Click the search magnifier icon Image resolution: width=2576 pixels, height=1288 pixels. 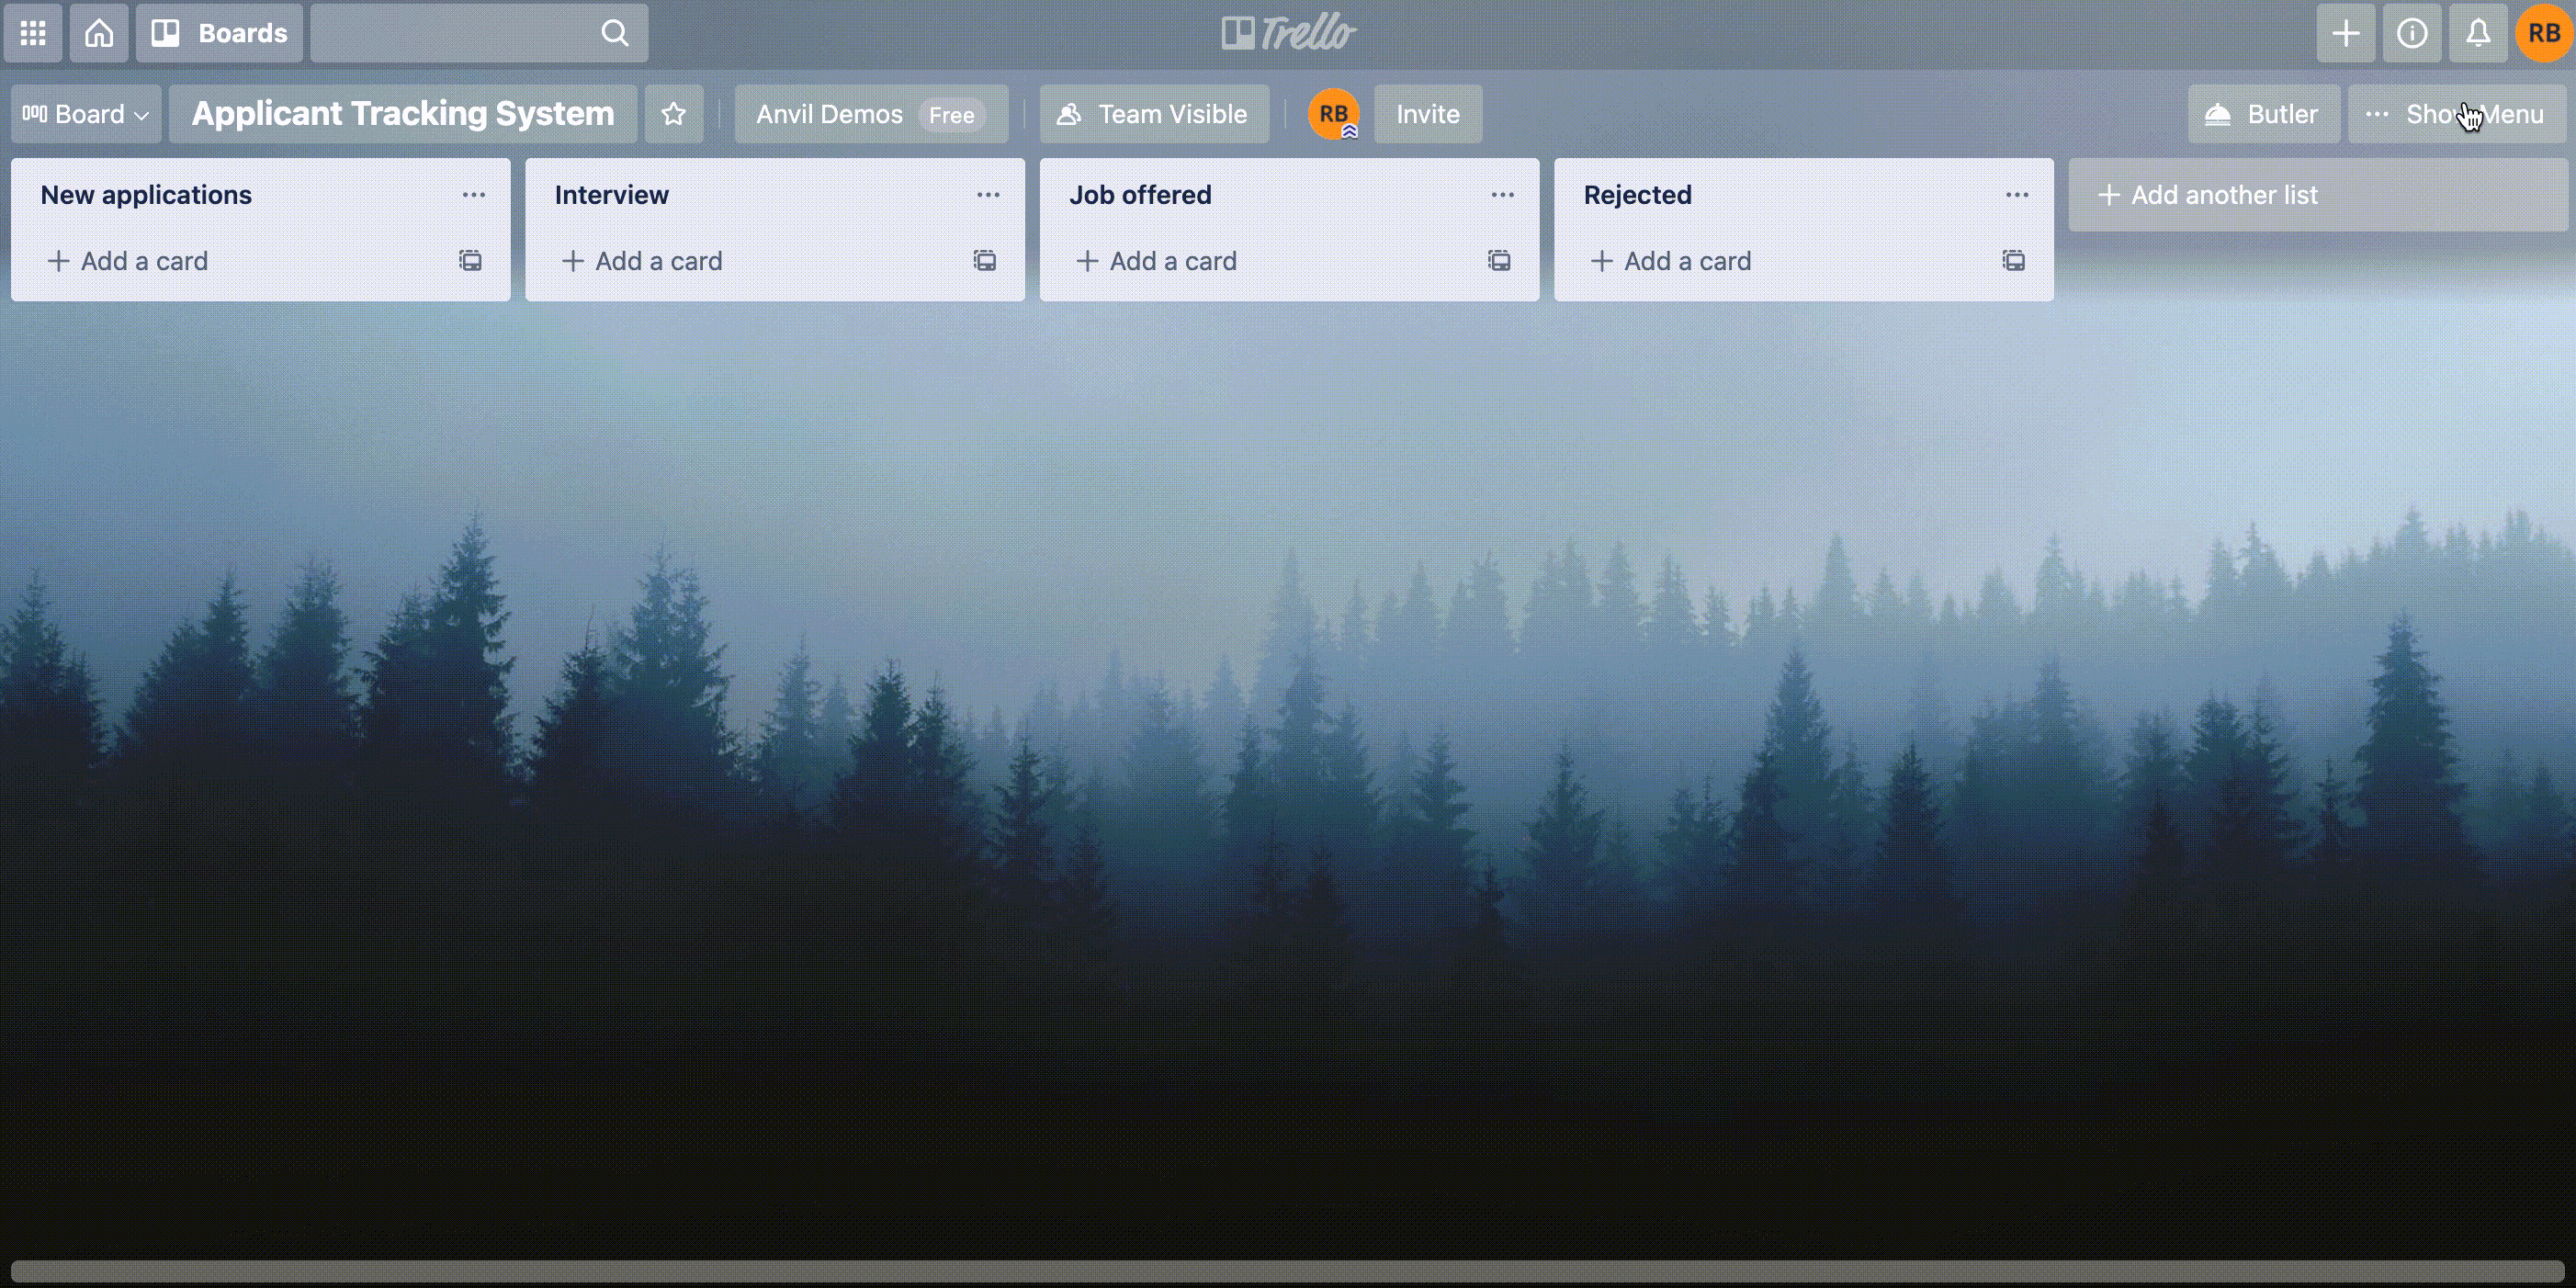click(x=615, y=33)
